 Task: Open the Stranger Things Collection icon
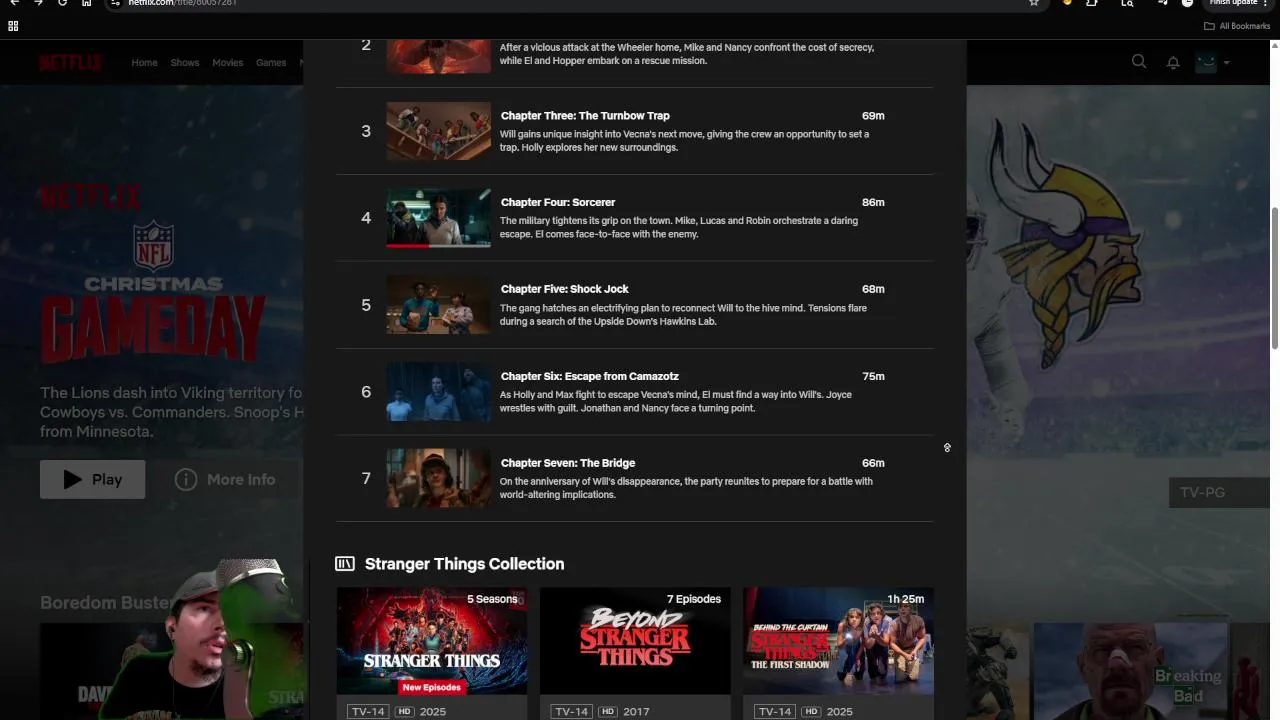pos(345,564)
